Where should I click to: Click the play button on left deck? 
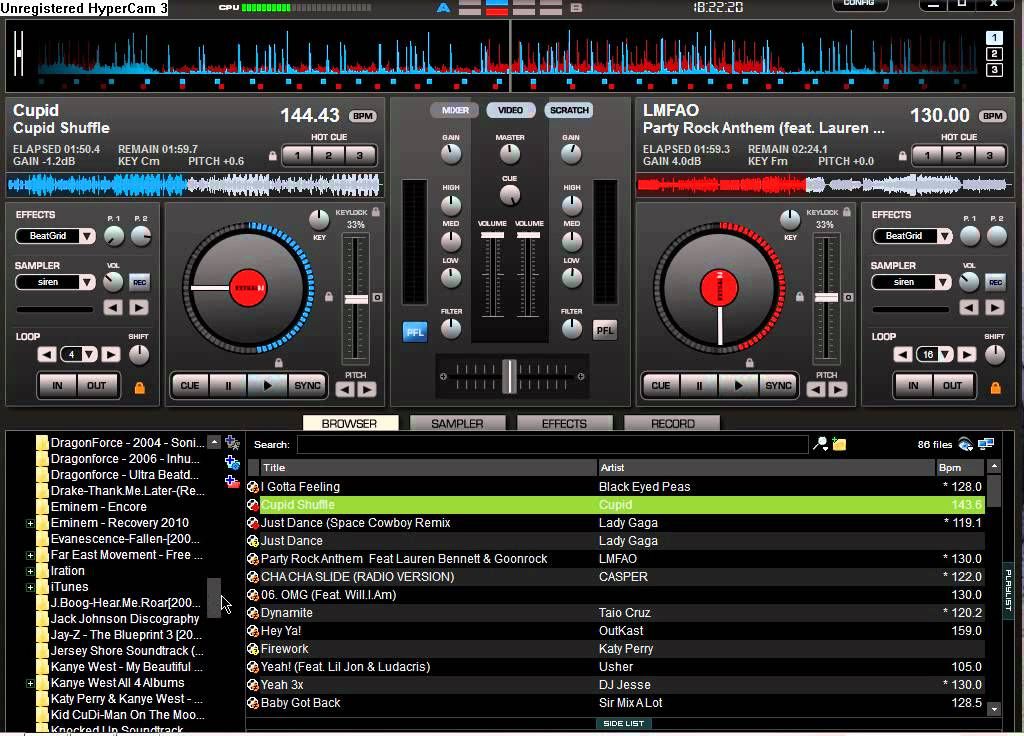pyautogui.click(x=267, y=385)
